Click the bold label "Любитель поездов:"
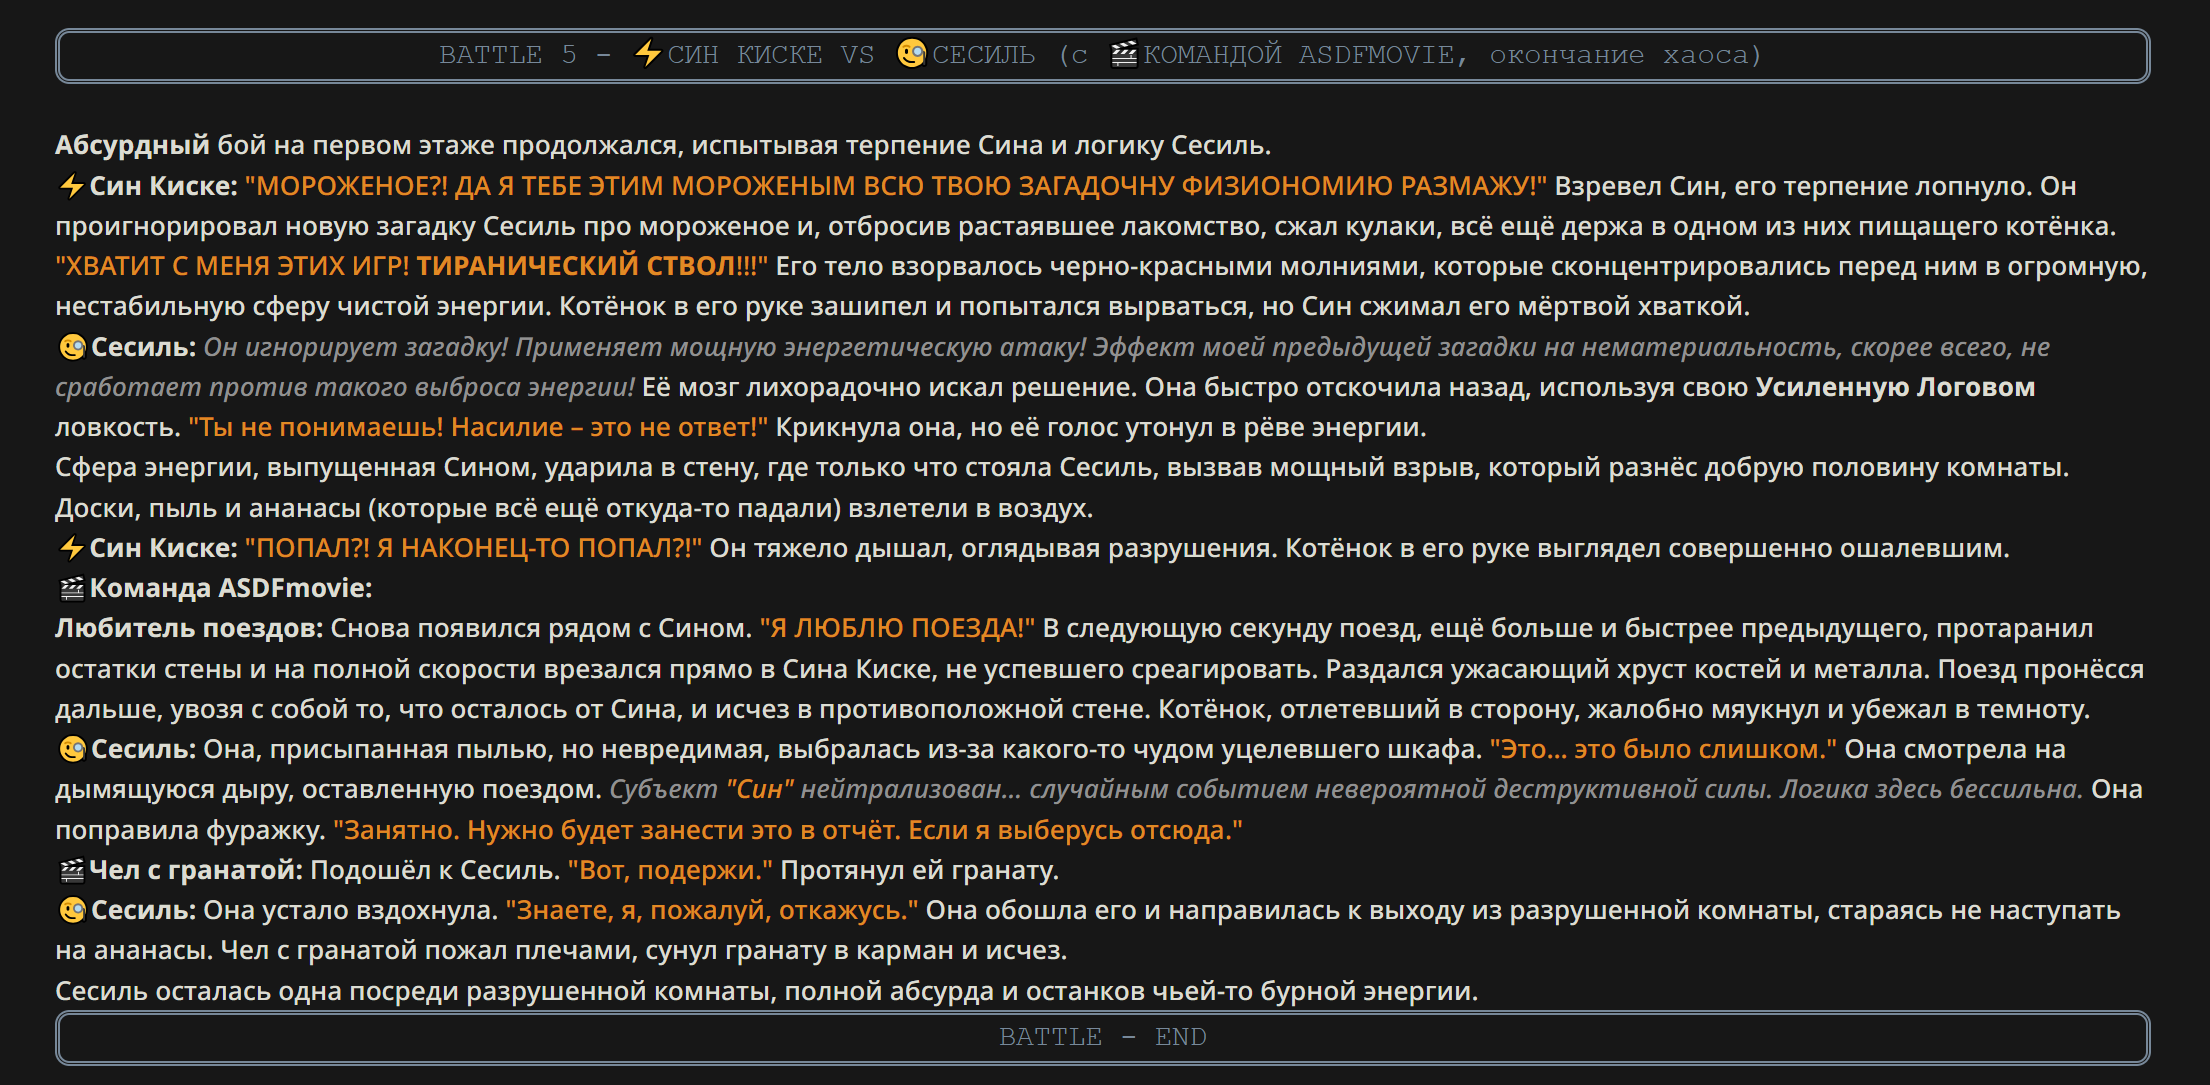2210x1085 pixels. tap(189, 628)
